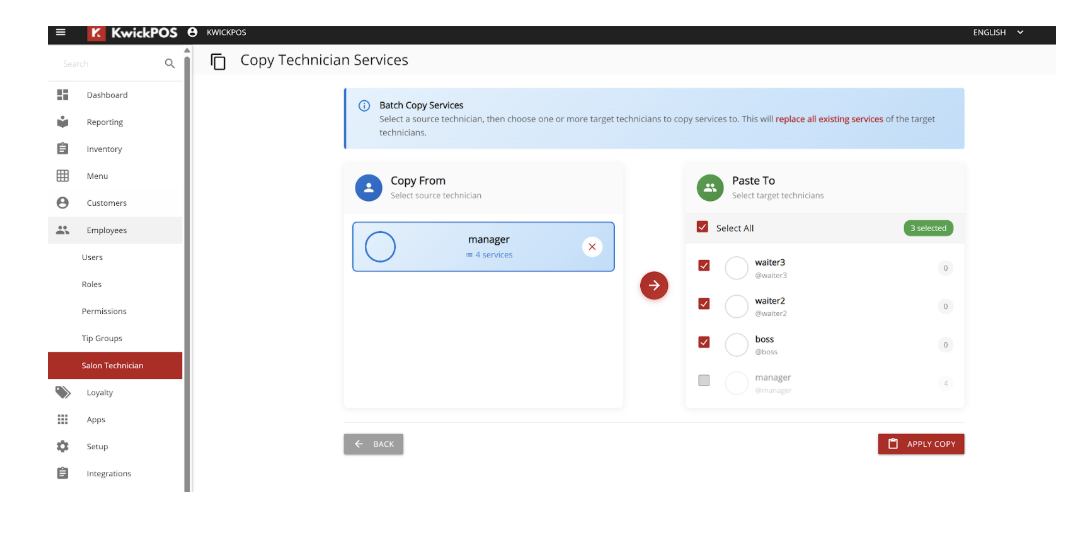
Task: Expand the Setup menu item
Action: pos(115,447)
